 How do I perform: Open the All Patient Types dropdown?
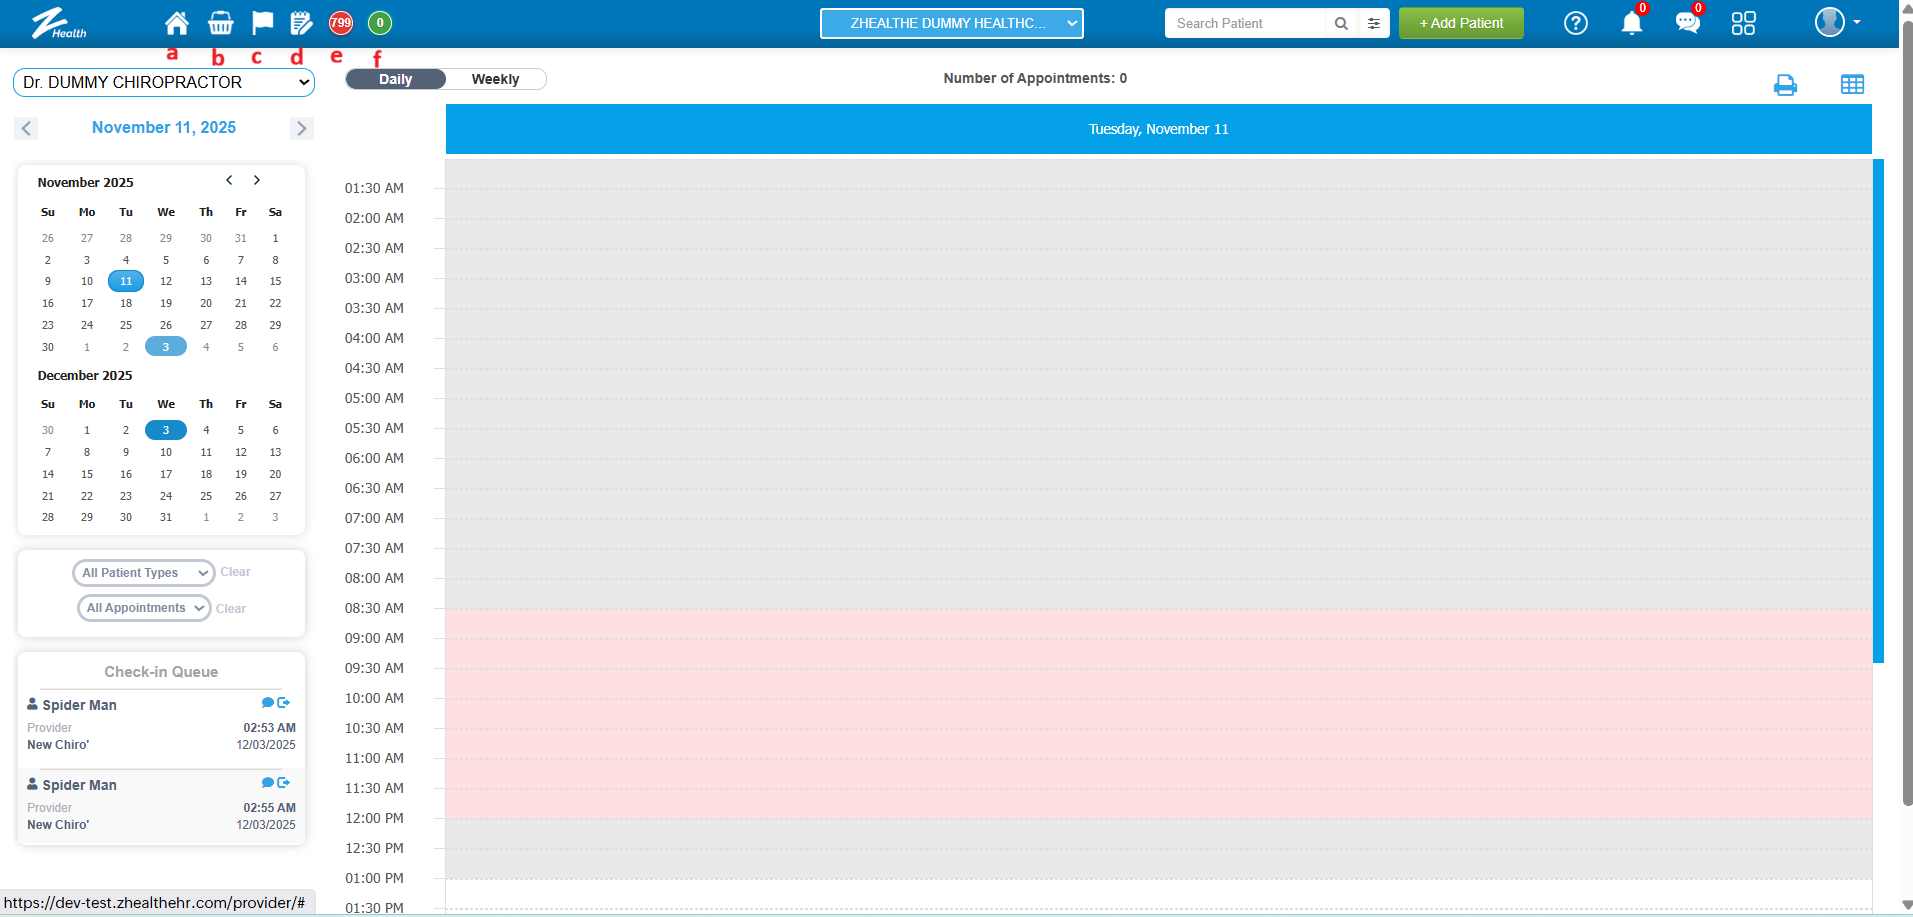(x=143, y=573)
